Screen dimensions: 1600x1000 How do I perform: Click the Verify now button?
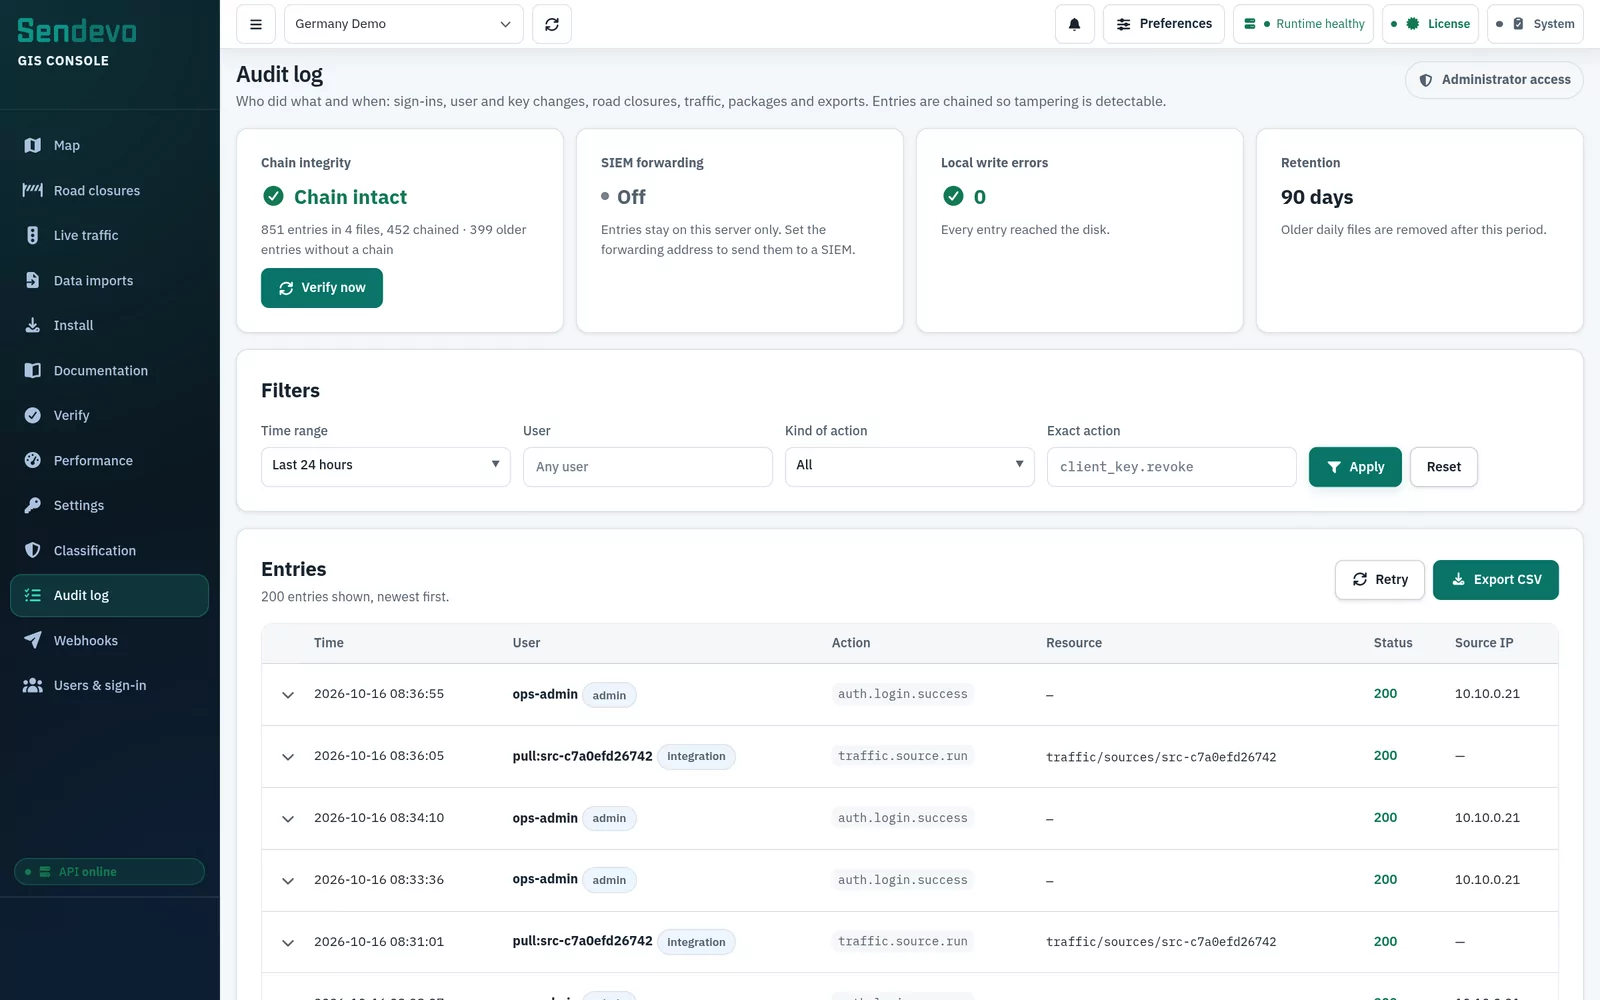[322, 288]
